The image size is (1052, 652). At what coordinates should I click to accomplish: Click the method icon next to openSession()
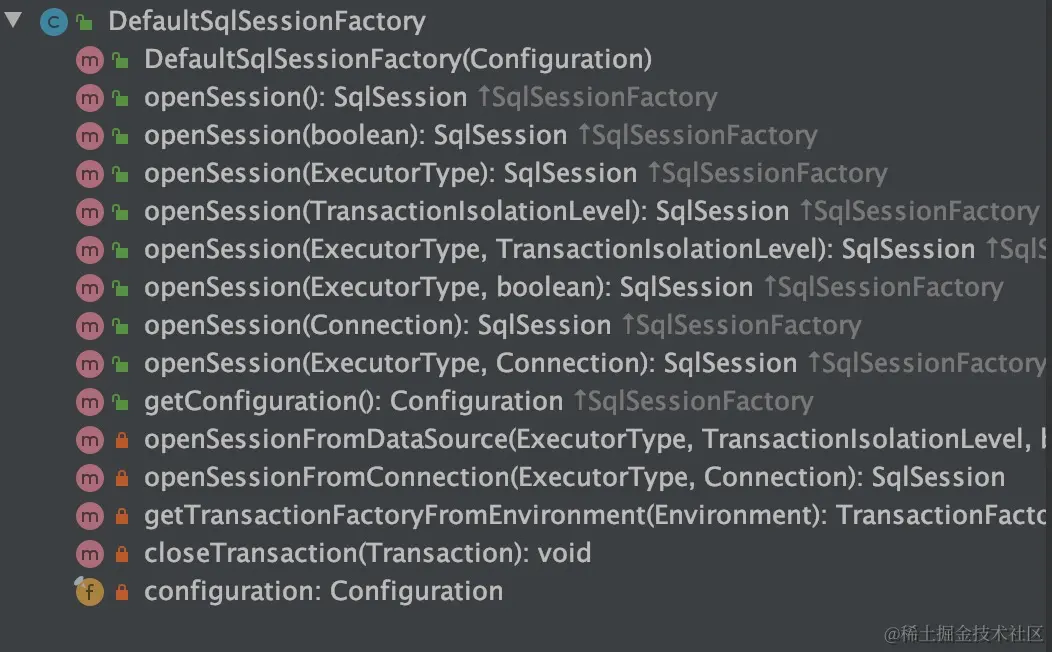pyautogui.click(x=90, y=98)
